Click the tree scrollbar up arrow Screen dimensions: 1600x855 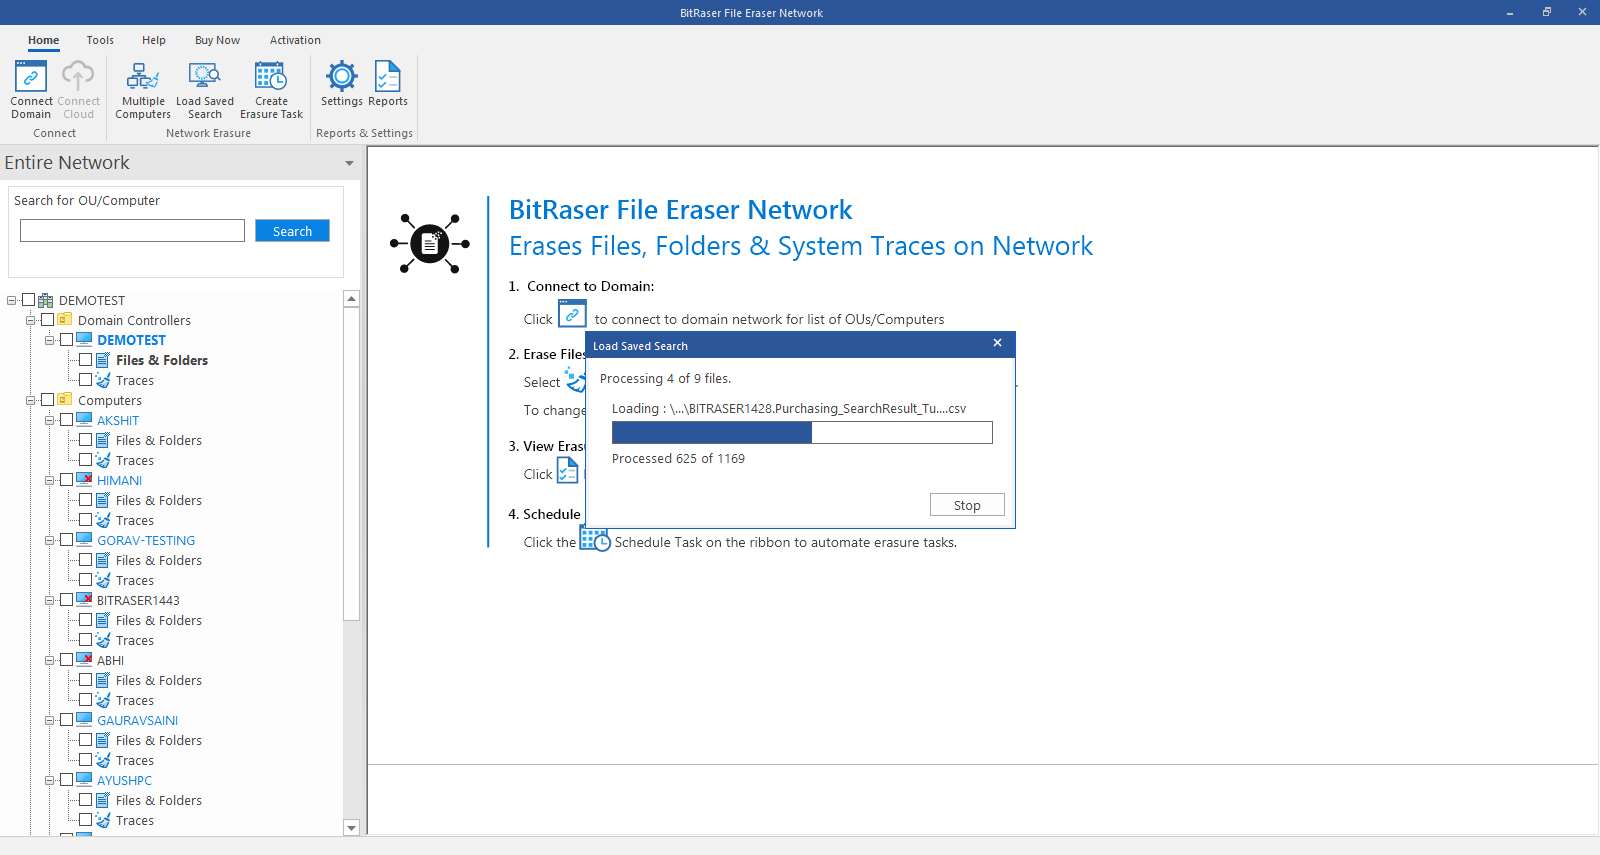(x=351, y=299)
